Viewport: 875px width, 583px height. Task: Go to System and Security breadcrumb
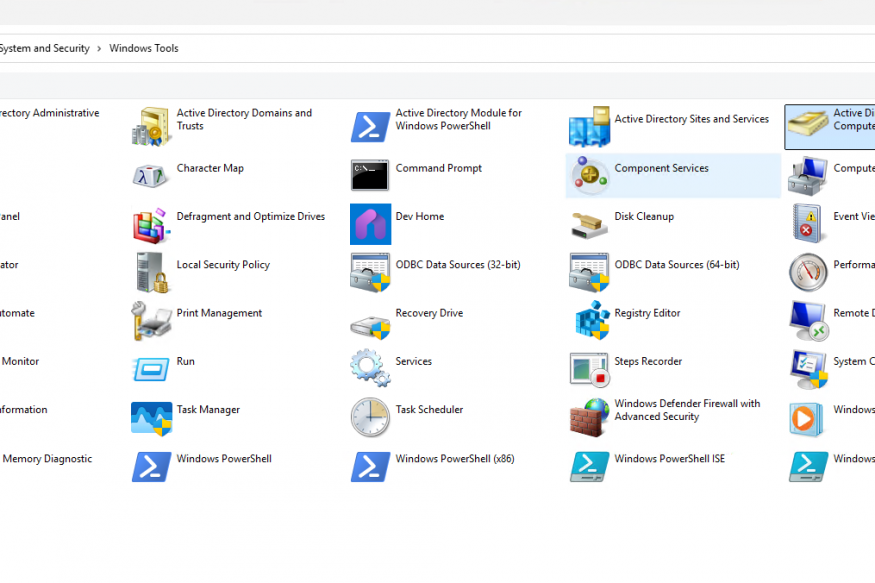coord(44,48)
